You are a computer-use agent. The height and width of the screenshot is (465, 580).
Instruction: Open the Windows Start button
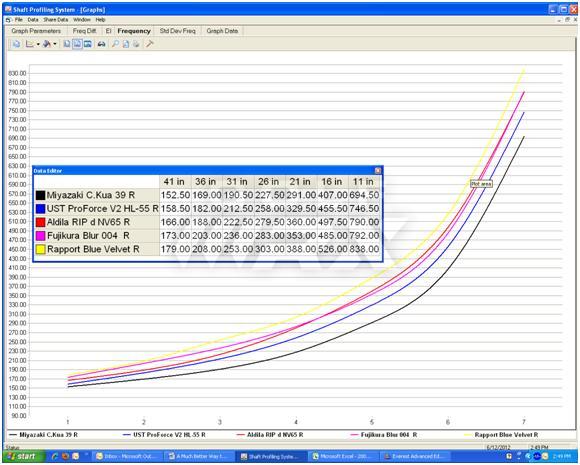23,456
